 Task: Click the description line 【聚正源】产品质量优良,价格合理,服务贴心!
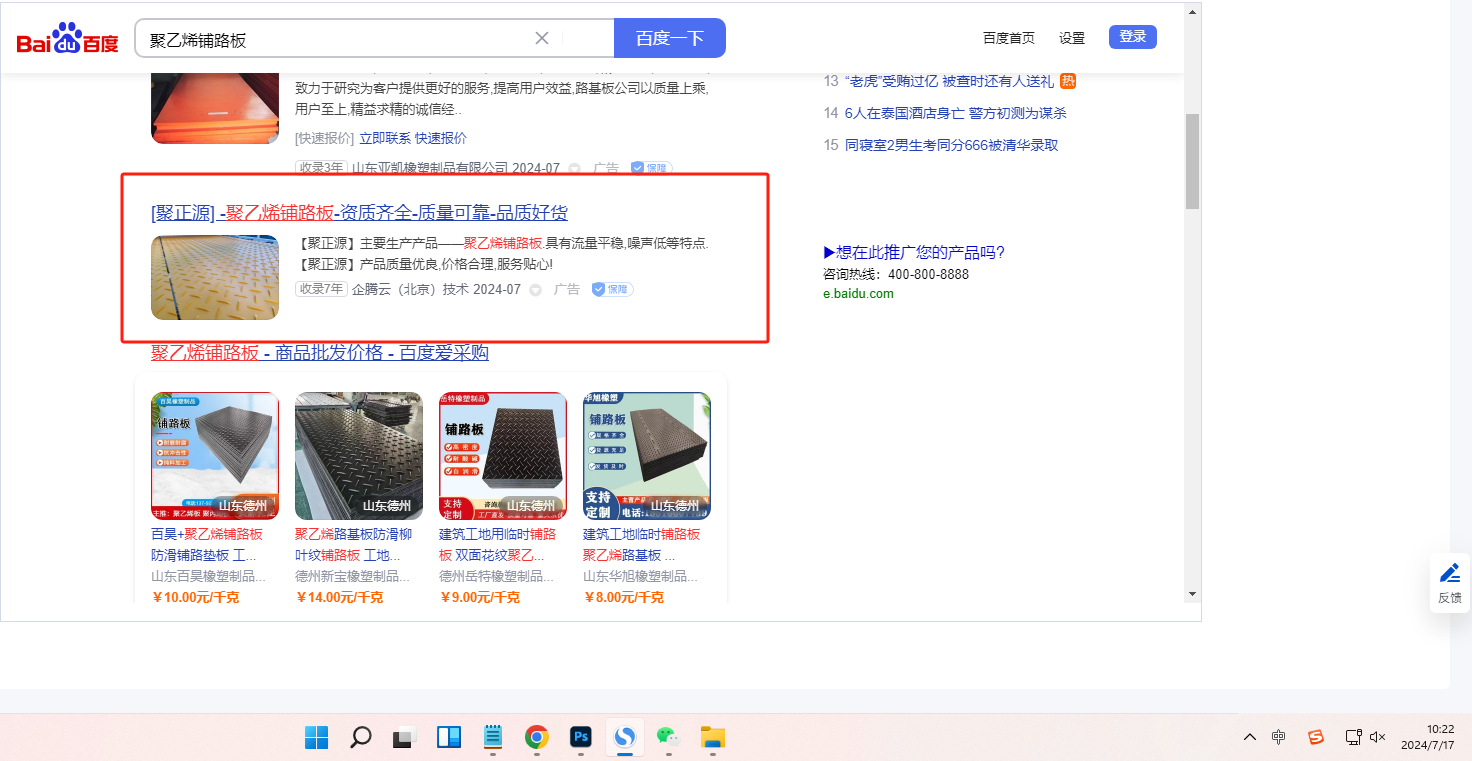426,265
